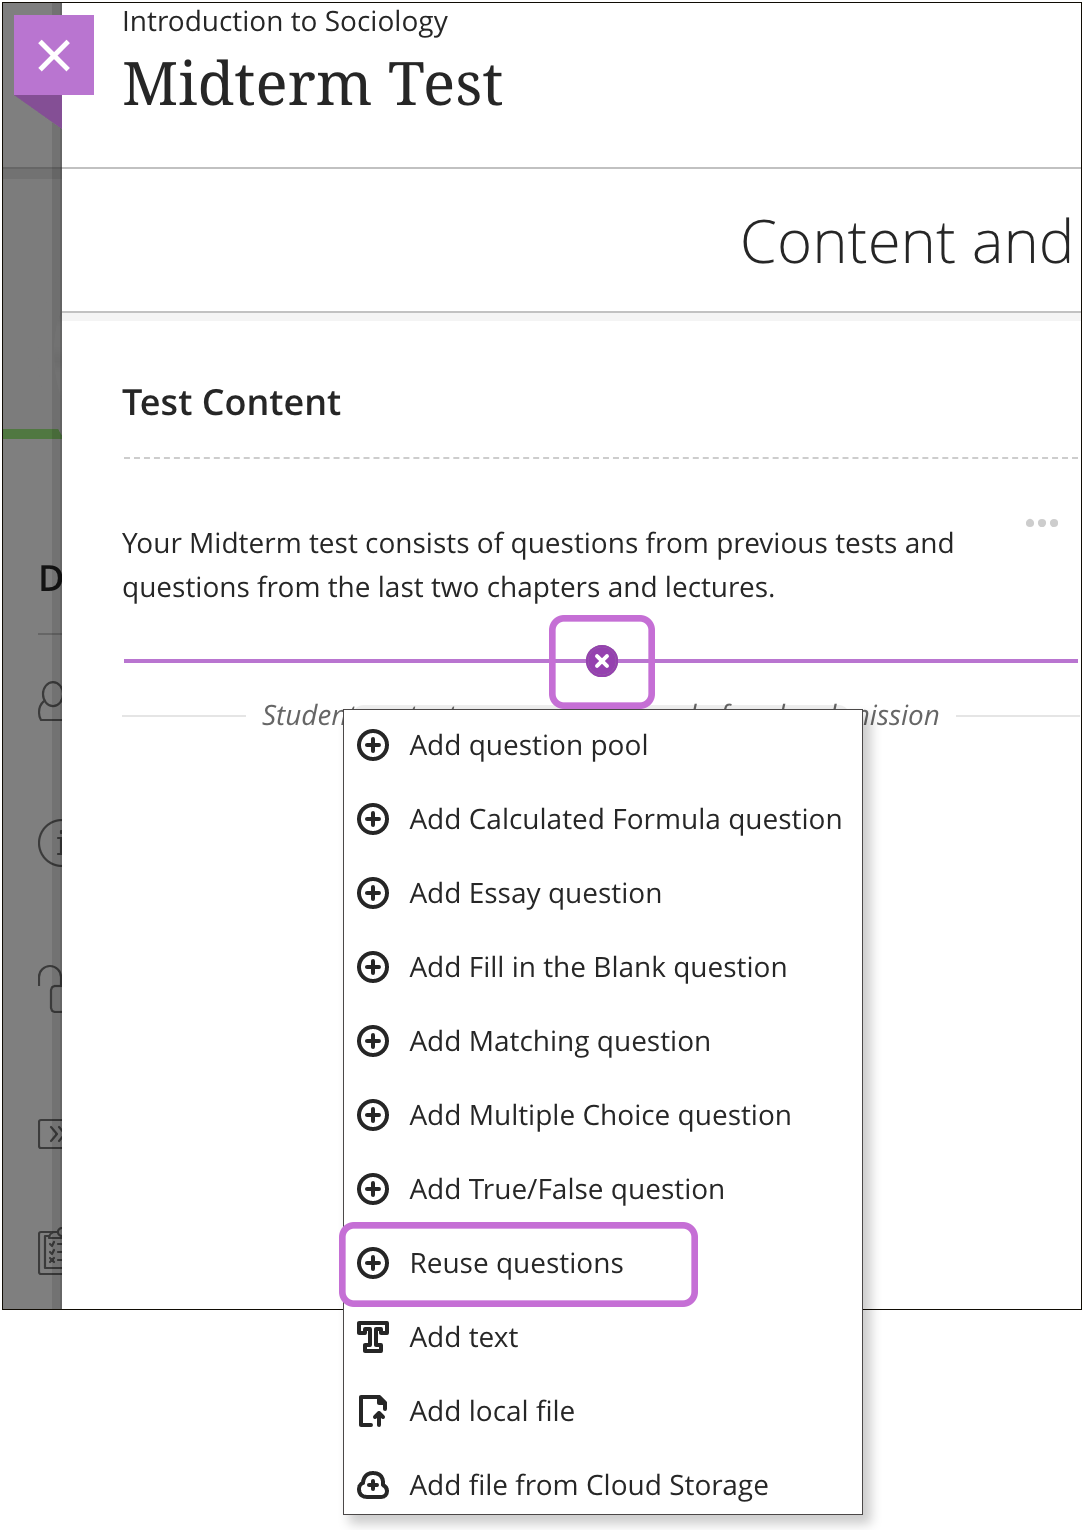Close the Midterm Test panel

click(53, 56)
